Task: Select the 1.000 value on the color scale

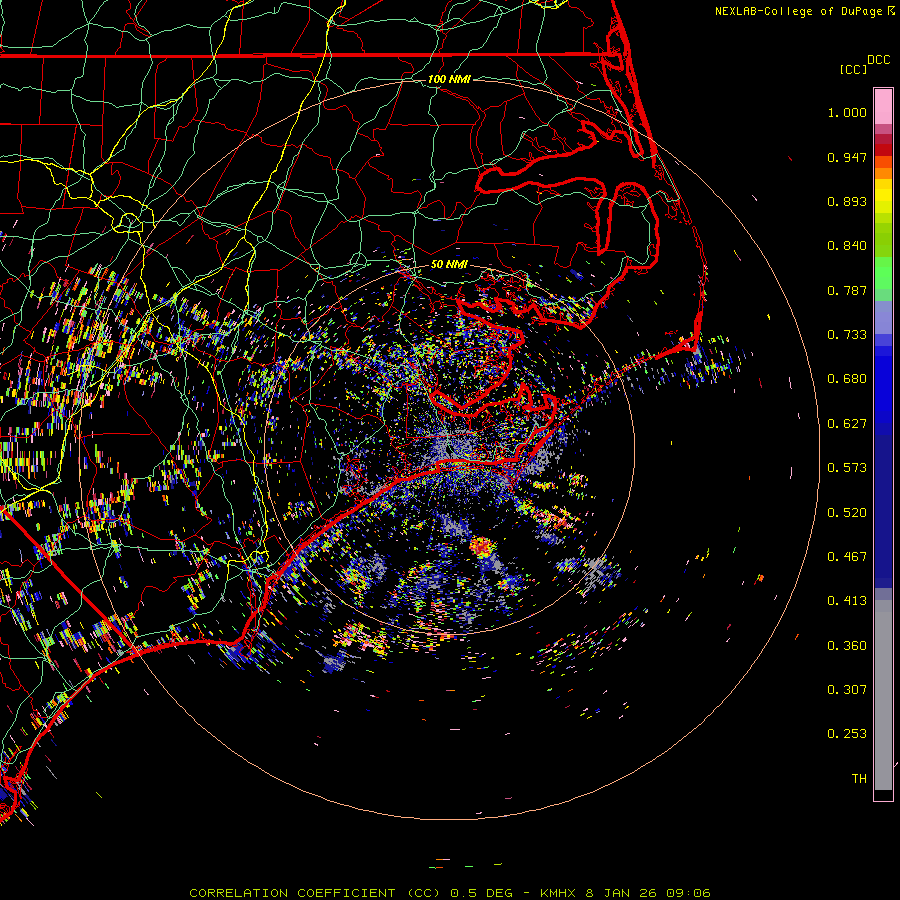Action: click(x=847, y=112)
